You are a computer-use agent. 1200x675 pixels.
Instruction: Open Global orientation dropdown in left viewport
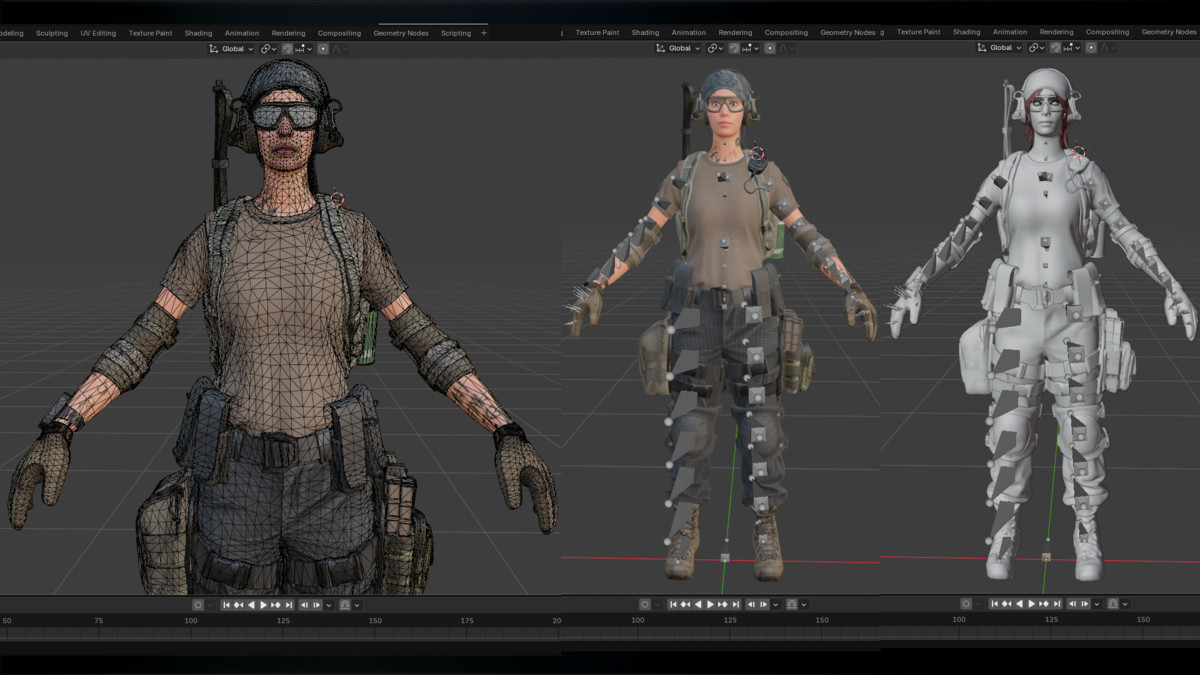(231, 49)
